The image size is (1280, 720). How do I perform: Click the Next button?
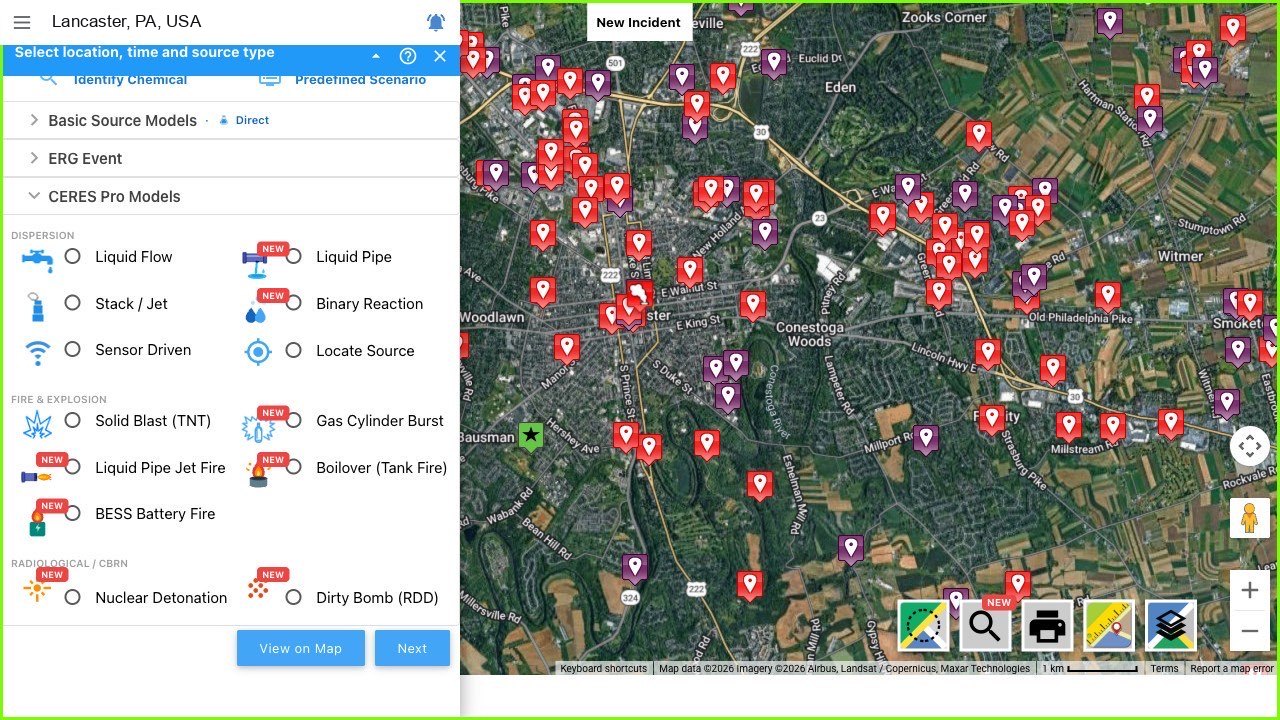[412, 648]
